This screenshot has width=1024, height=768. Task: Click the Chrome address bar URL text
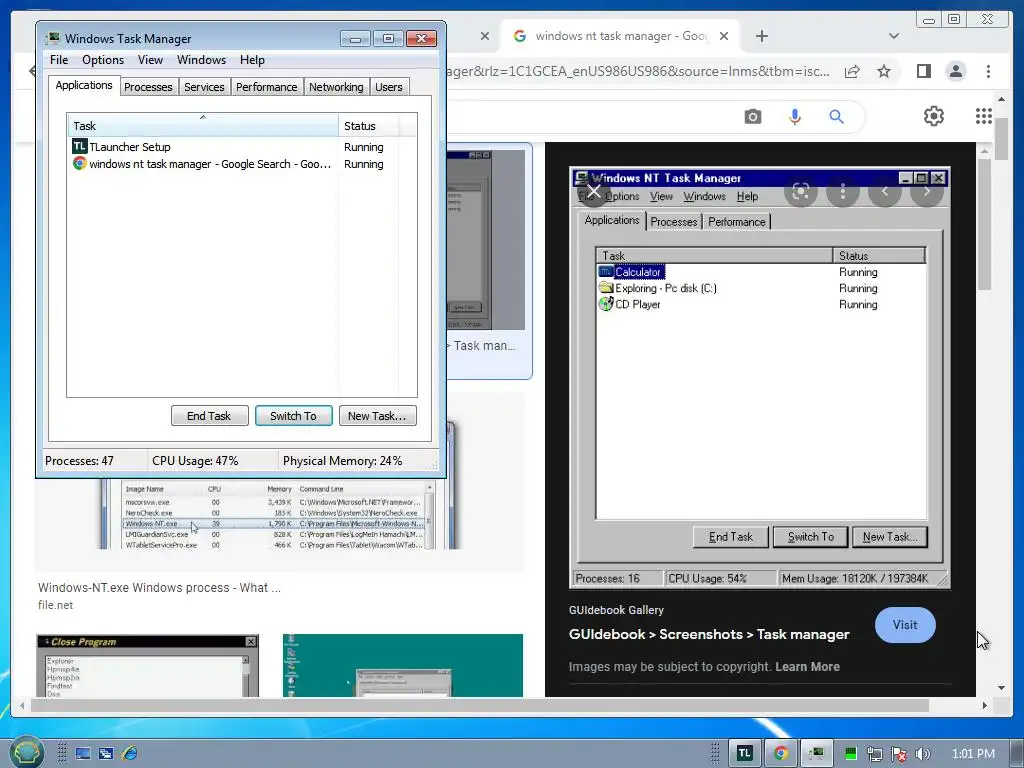637,71
